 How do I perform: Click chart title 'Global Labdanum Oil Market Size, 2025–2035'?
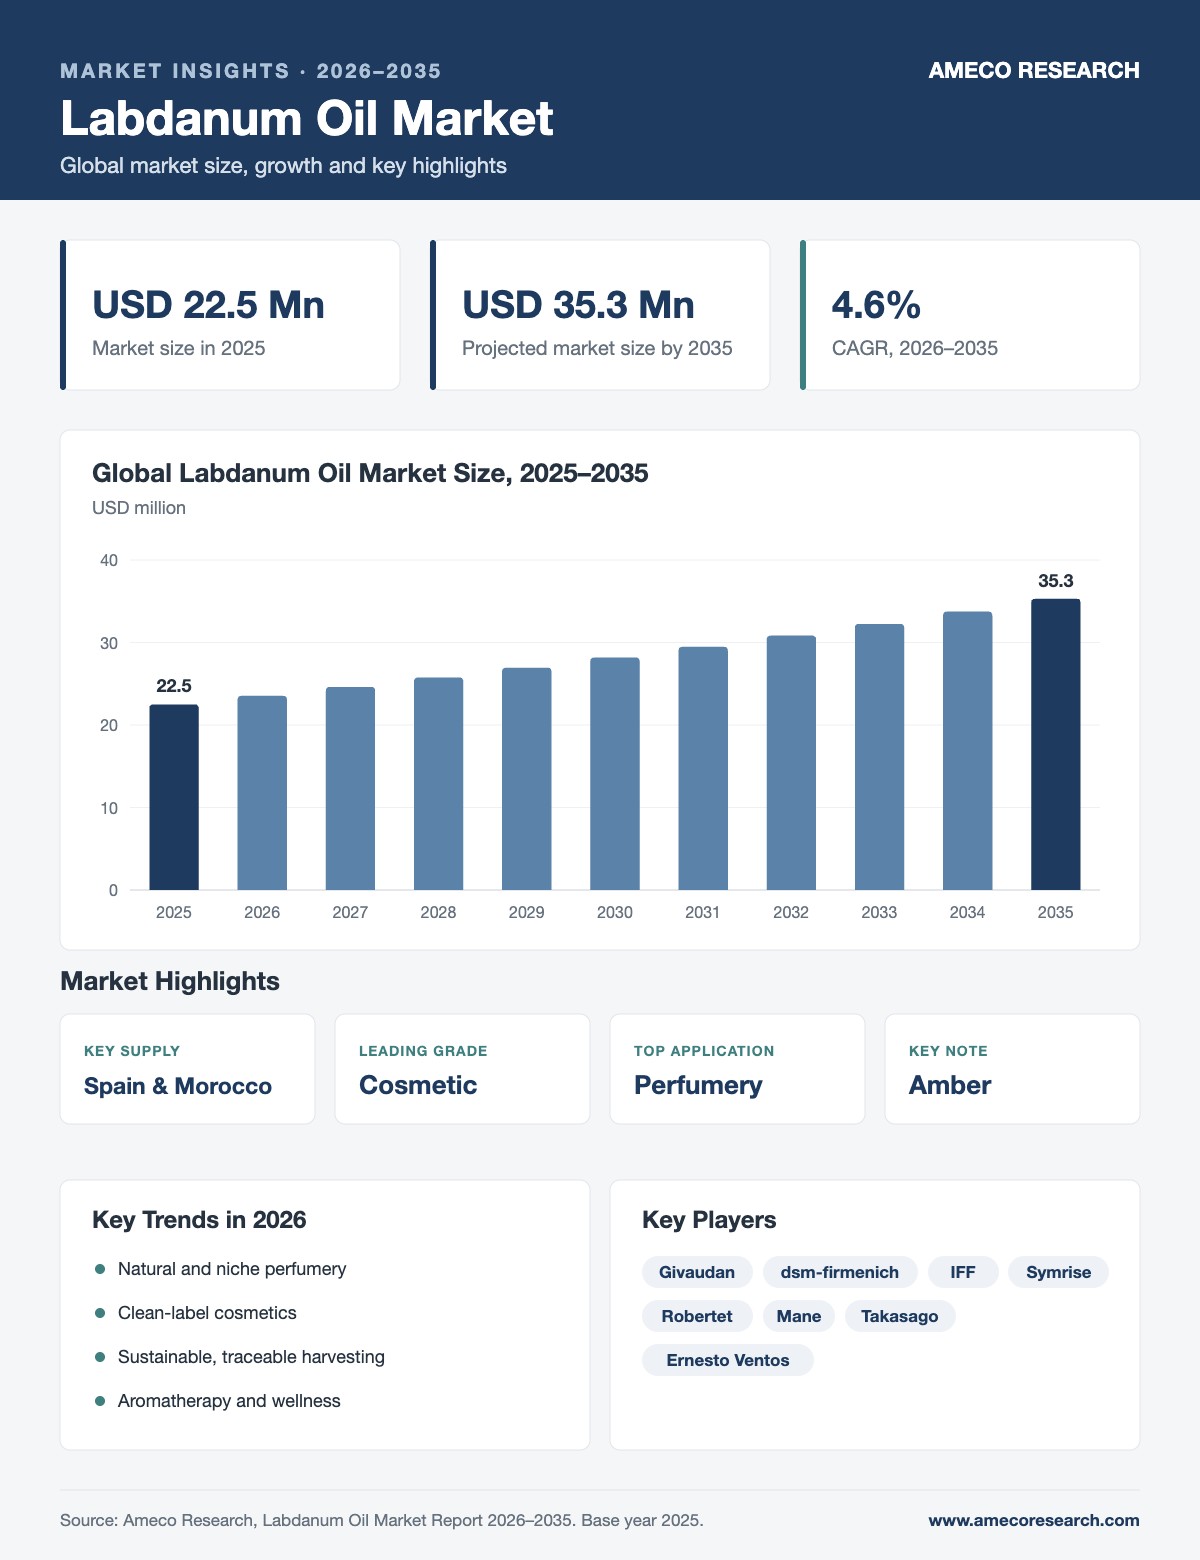click(370, 473)
